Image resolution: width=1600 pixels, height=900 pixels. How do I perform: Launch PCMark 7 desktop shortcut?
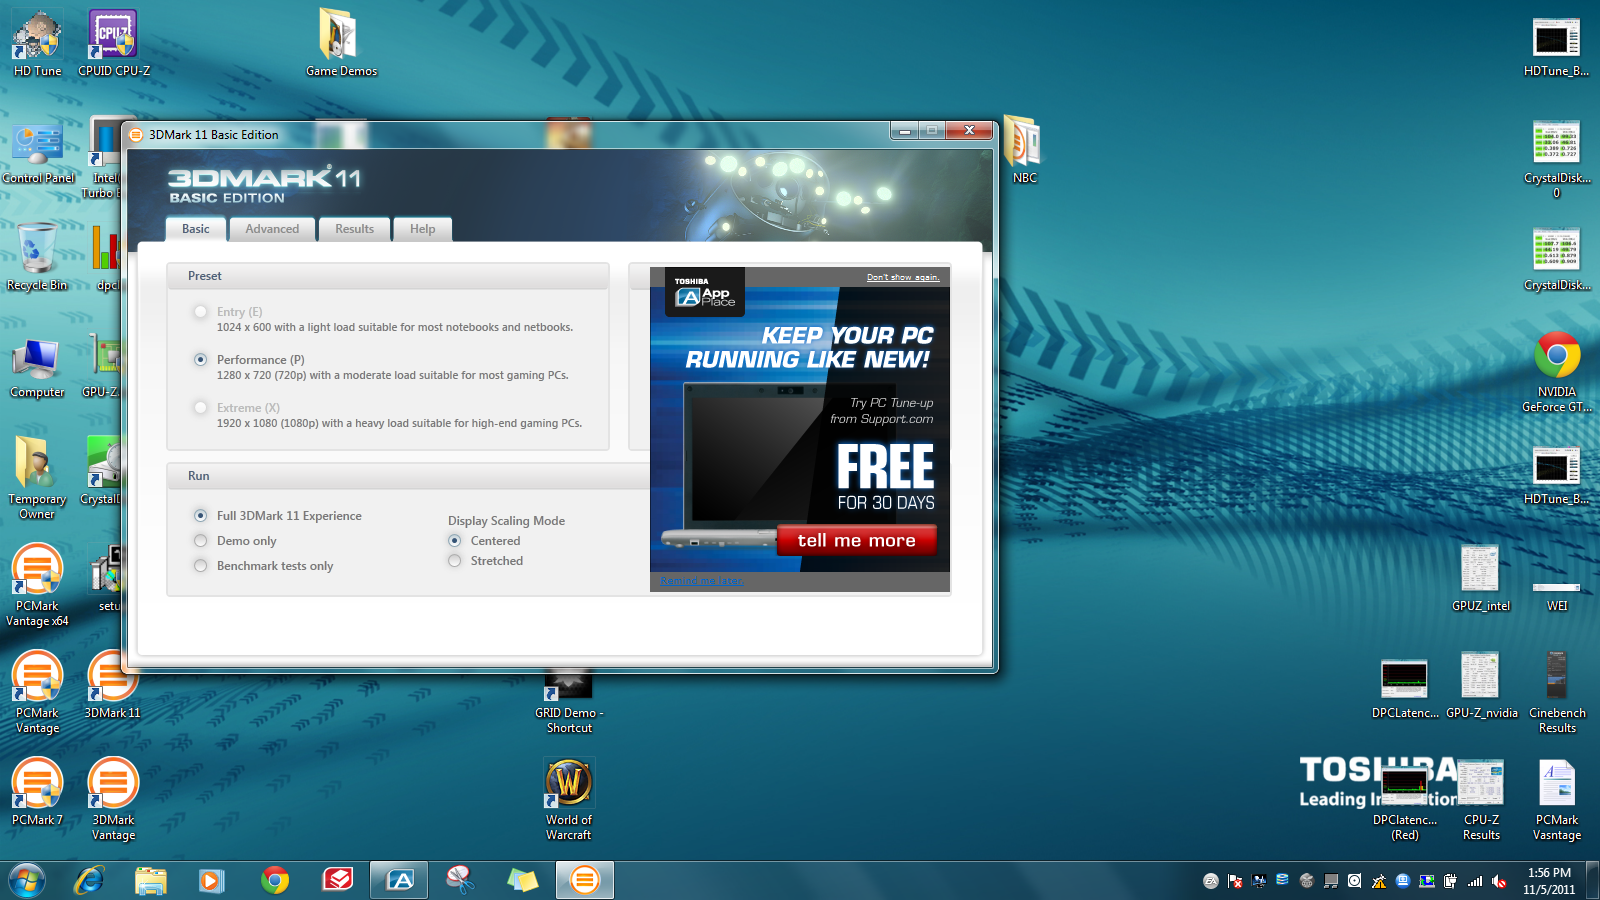point(37,792)
